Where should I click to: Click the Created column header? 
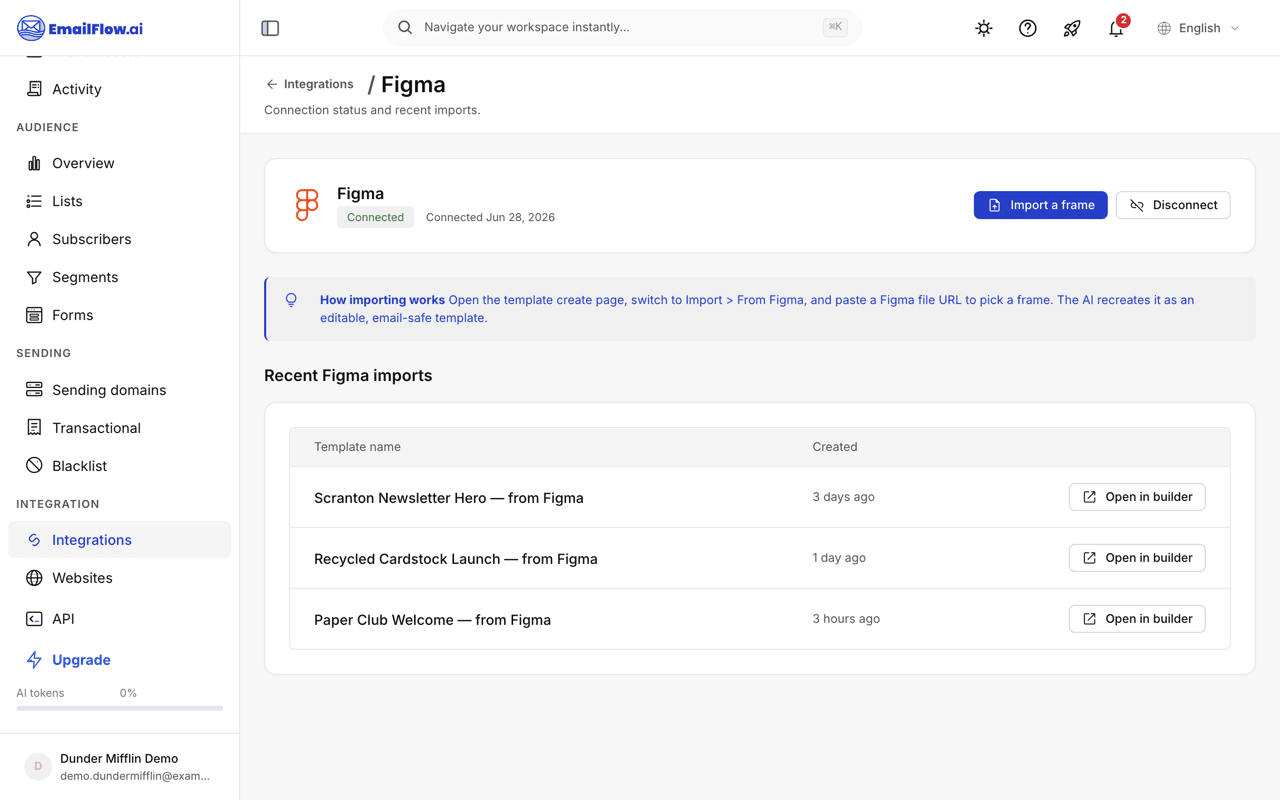point(835,447)
